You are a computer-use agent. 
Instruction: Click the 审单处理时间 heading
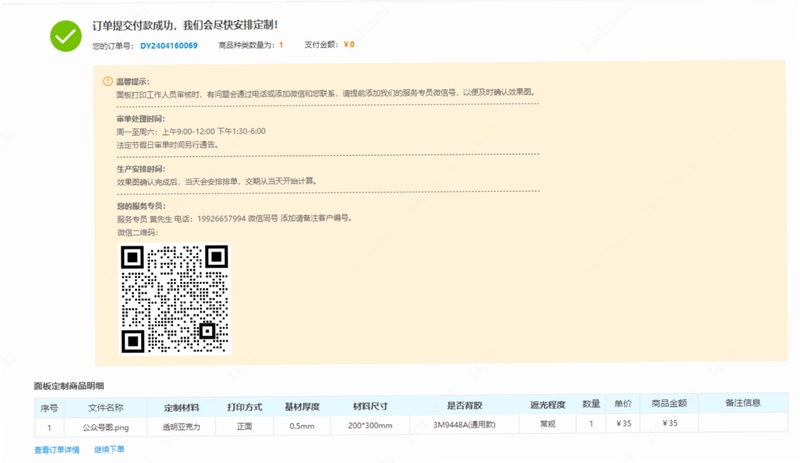140,119
